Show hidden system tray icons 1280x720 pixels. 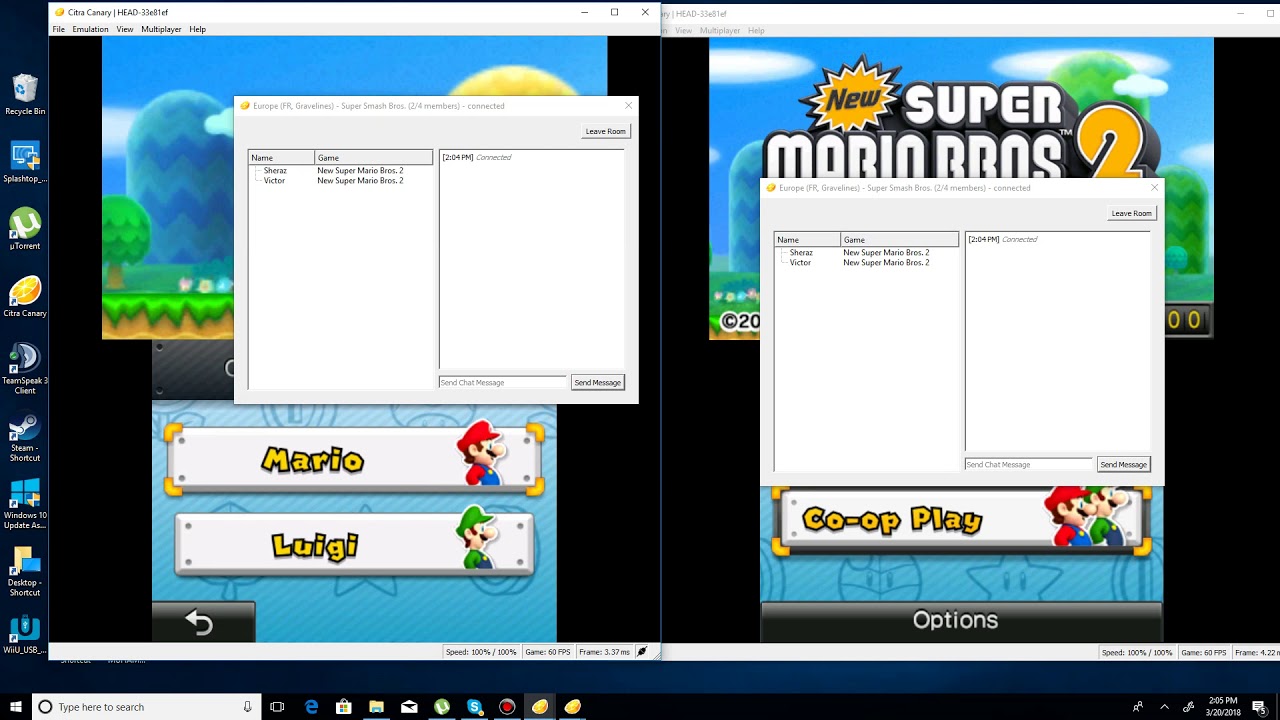click(1164, 707)
